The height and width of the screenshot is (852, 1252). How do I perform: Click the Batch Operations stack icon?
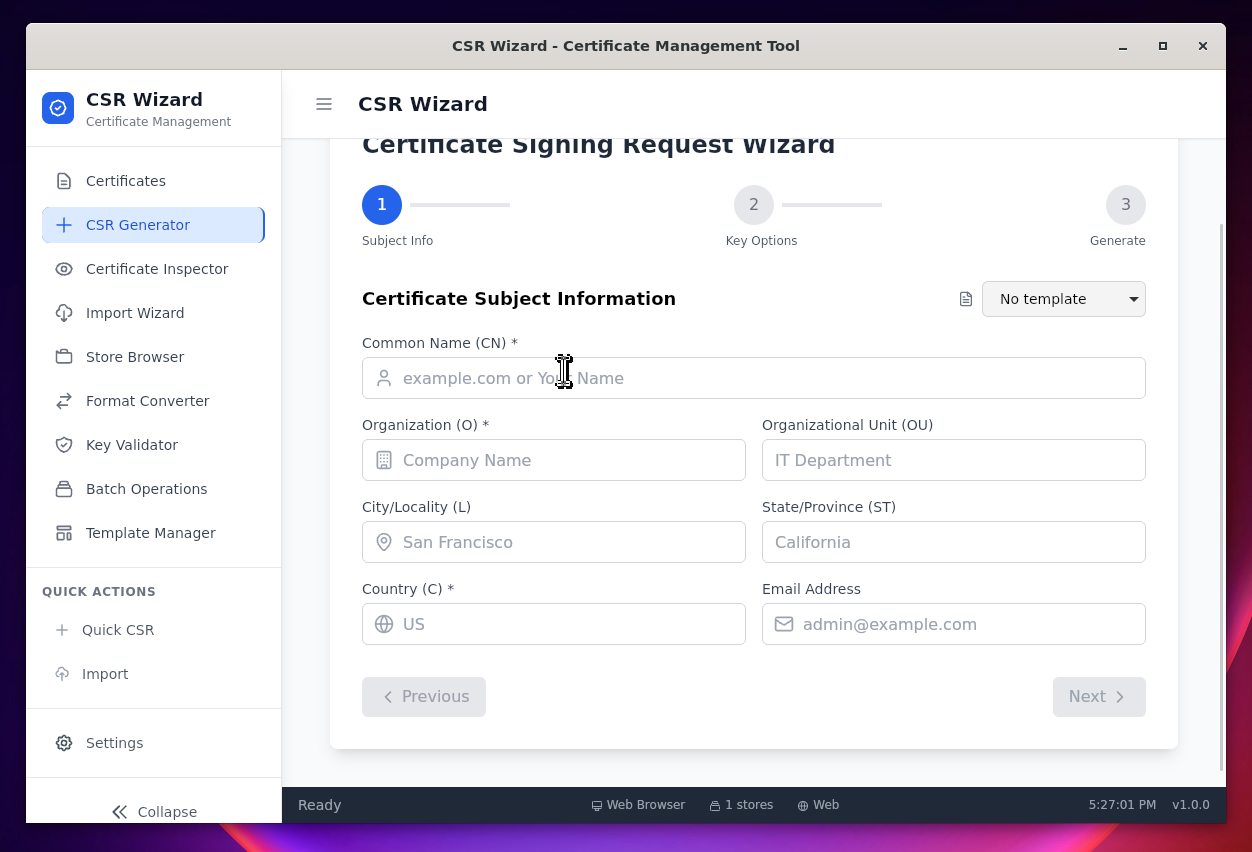click(x=64, y=489)
